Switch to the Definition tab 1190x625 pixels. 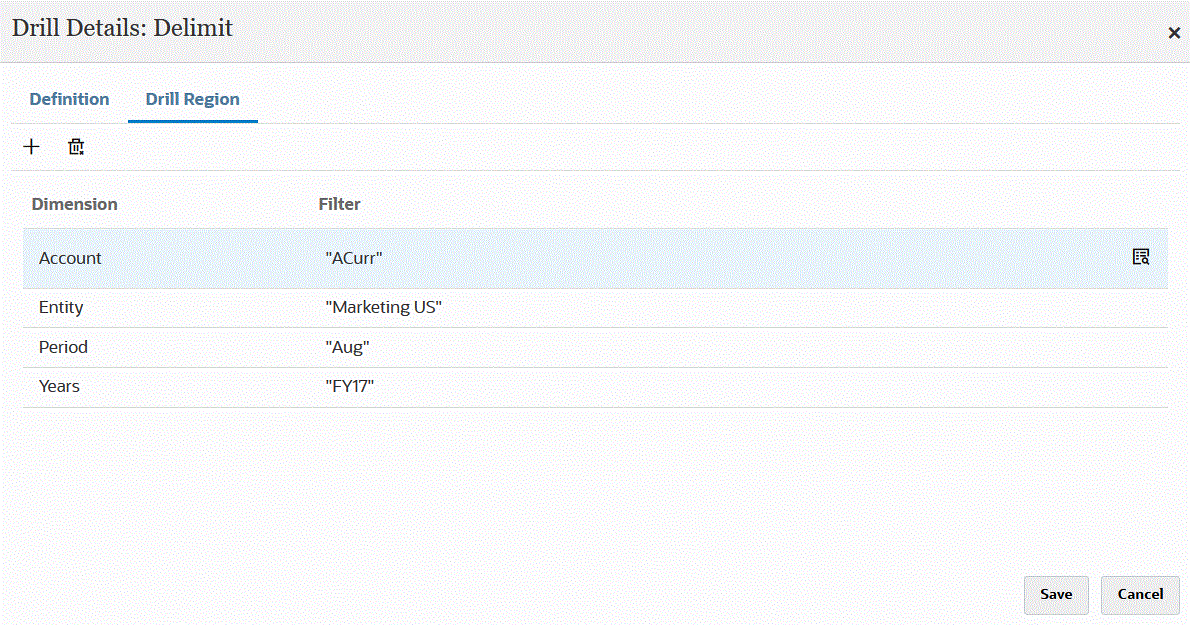(69, 99)
